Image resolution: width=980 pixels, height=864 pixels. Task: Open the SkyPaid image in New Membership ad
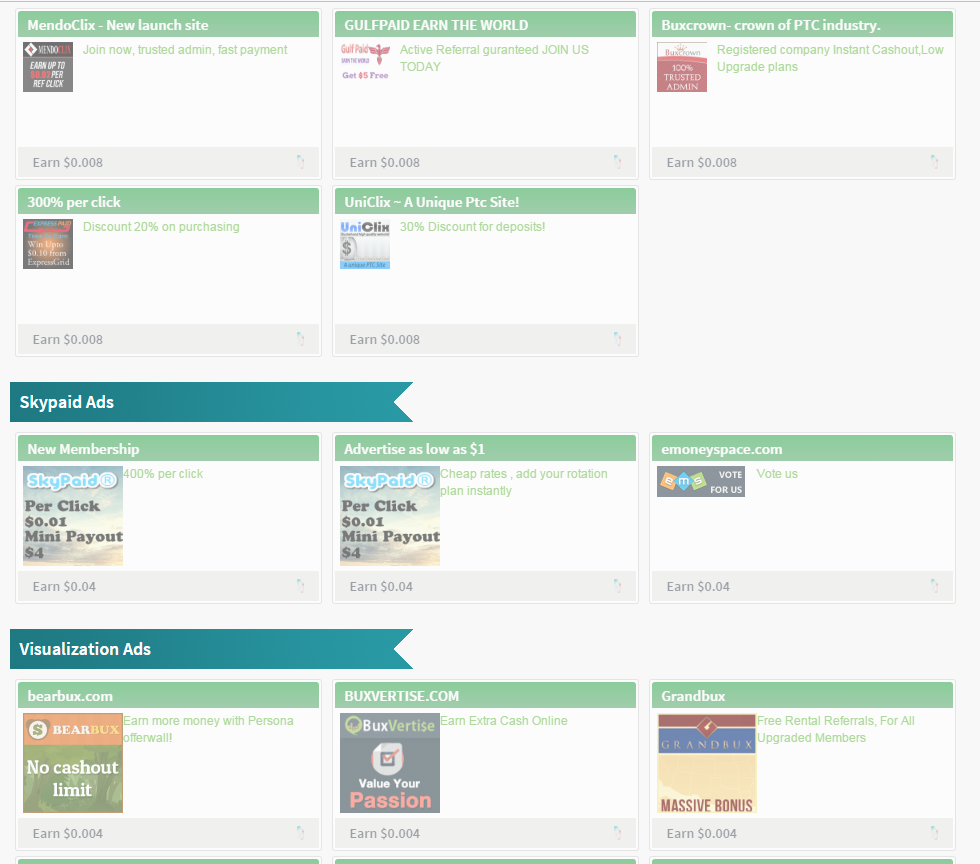coord(73,516)
